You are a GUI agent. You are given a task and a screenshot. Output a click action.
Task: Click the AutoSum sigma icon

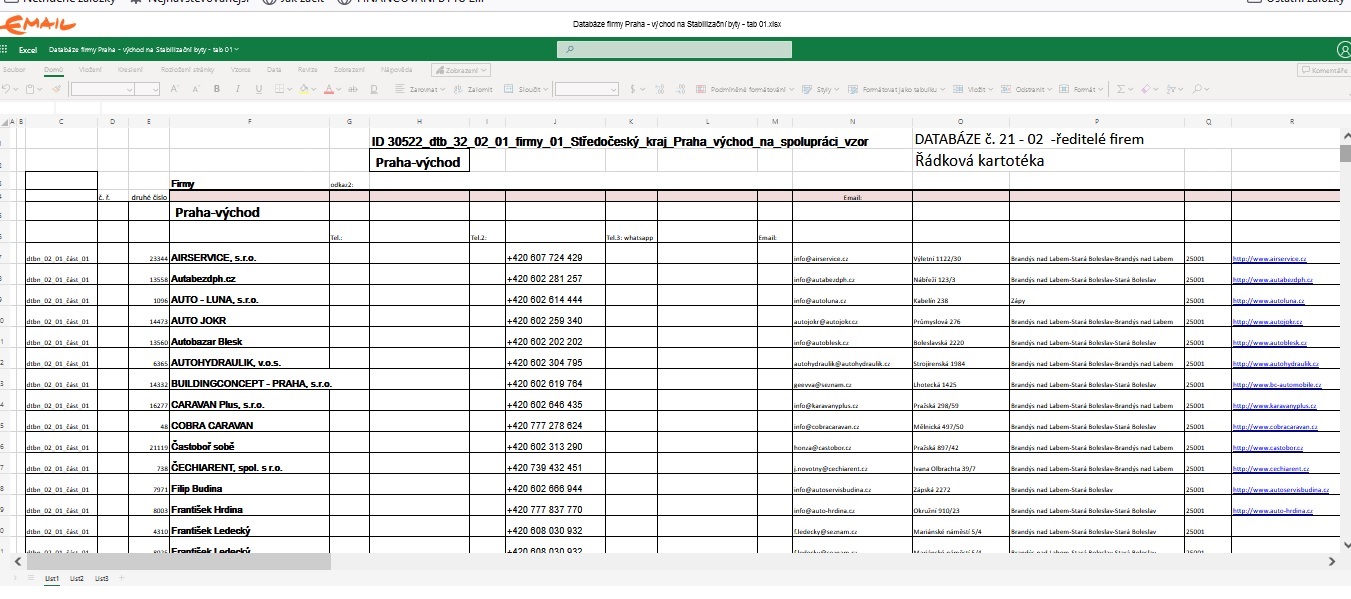coord(1120,89)
